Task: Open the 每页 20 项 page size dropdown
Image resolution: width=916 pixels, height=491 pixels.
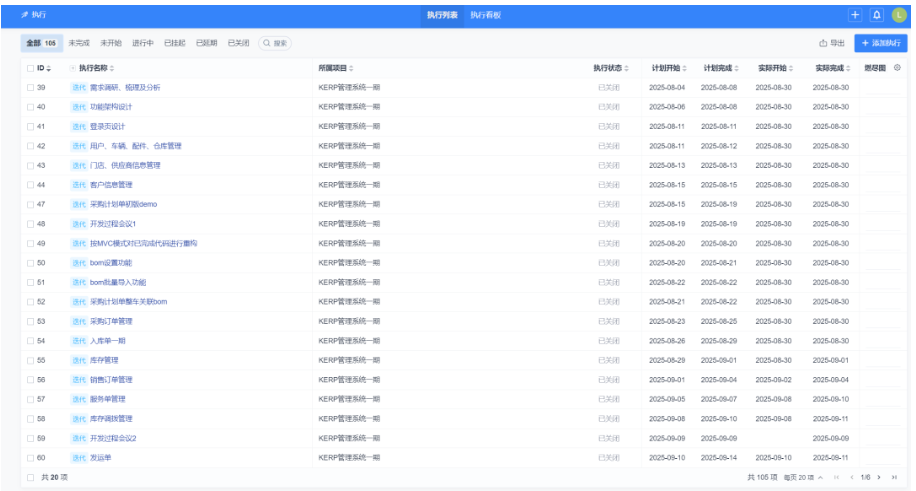Action: [803, 478]
